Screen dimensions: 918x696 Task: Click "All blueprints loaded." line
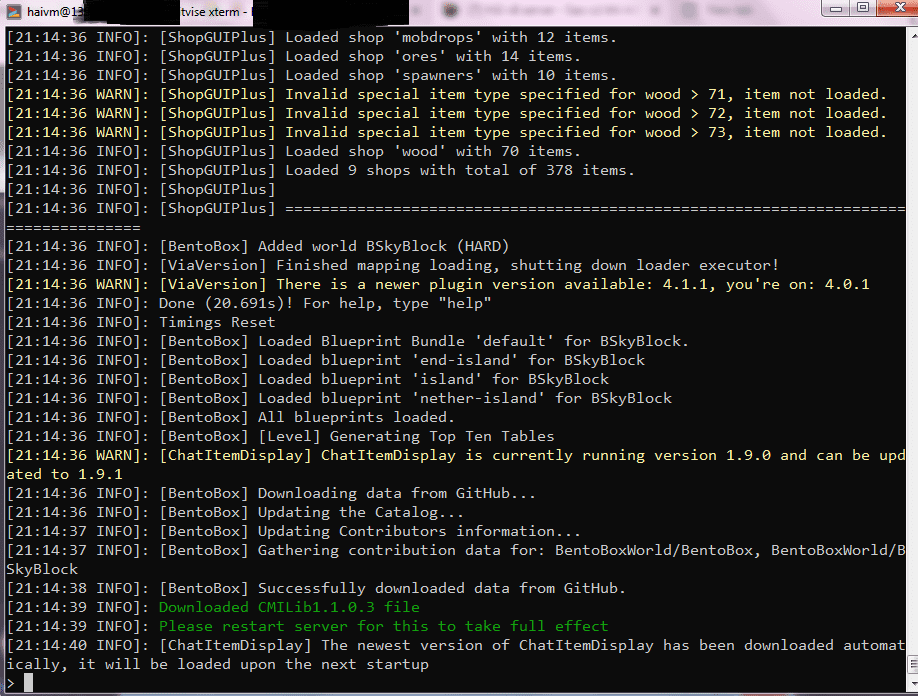click(x=231, y=417)
